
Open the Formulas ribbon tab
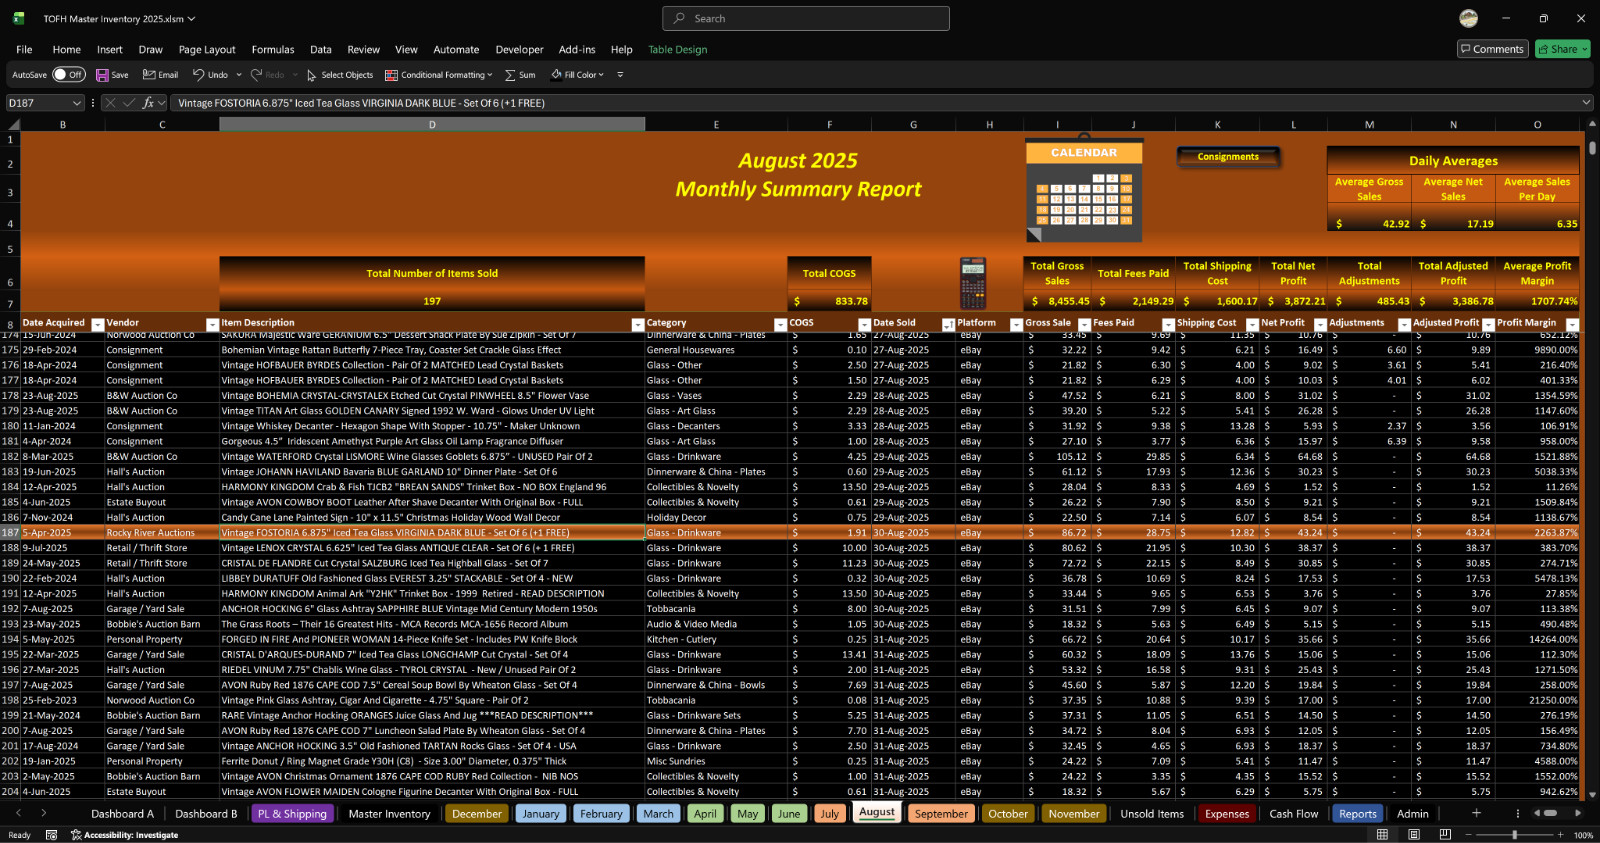(273, 49)
